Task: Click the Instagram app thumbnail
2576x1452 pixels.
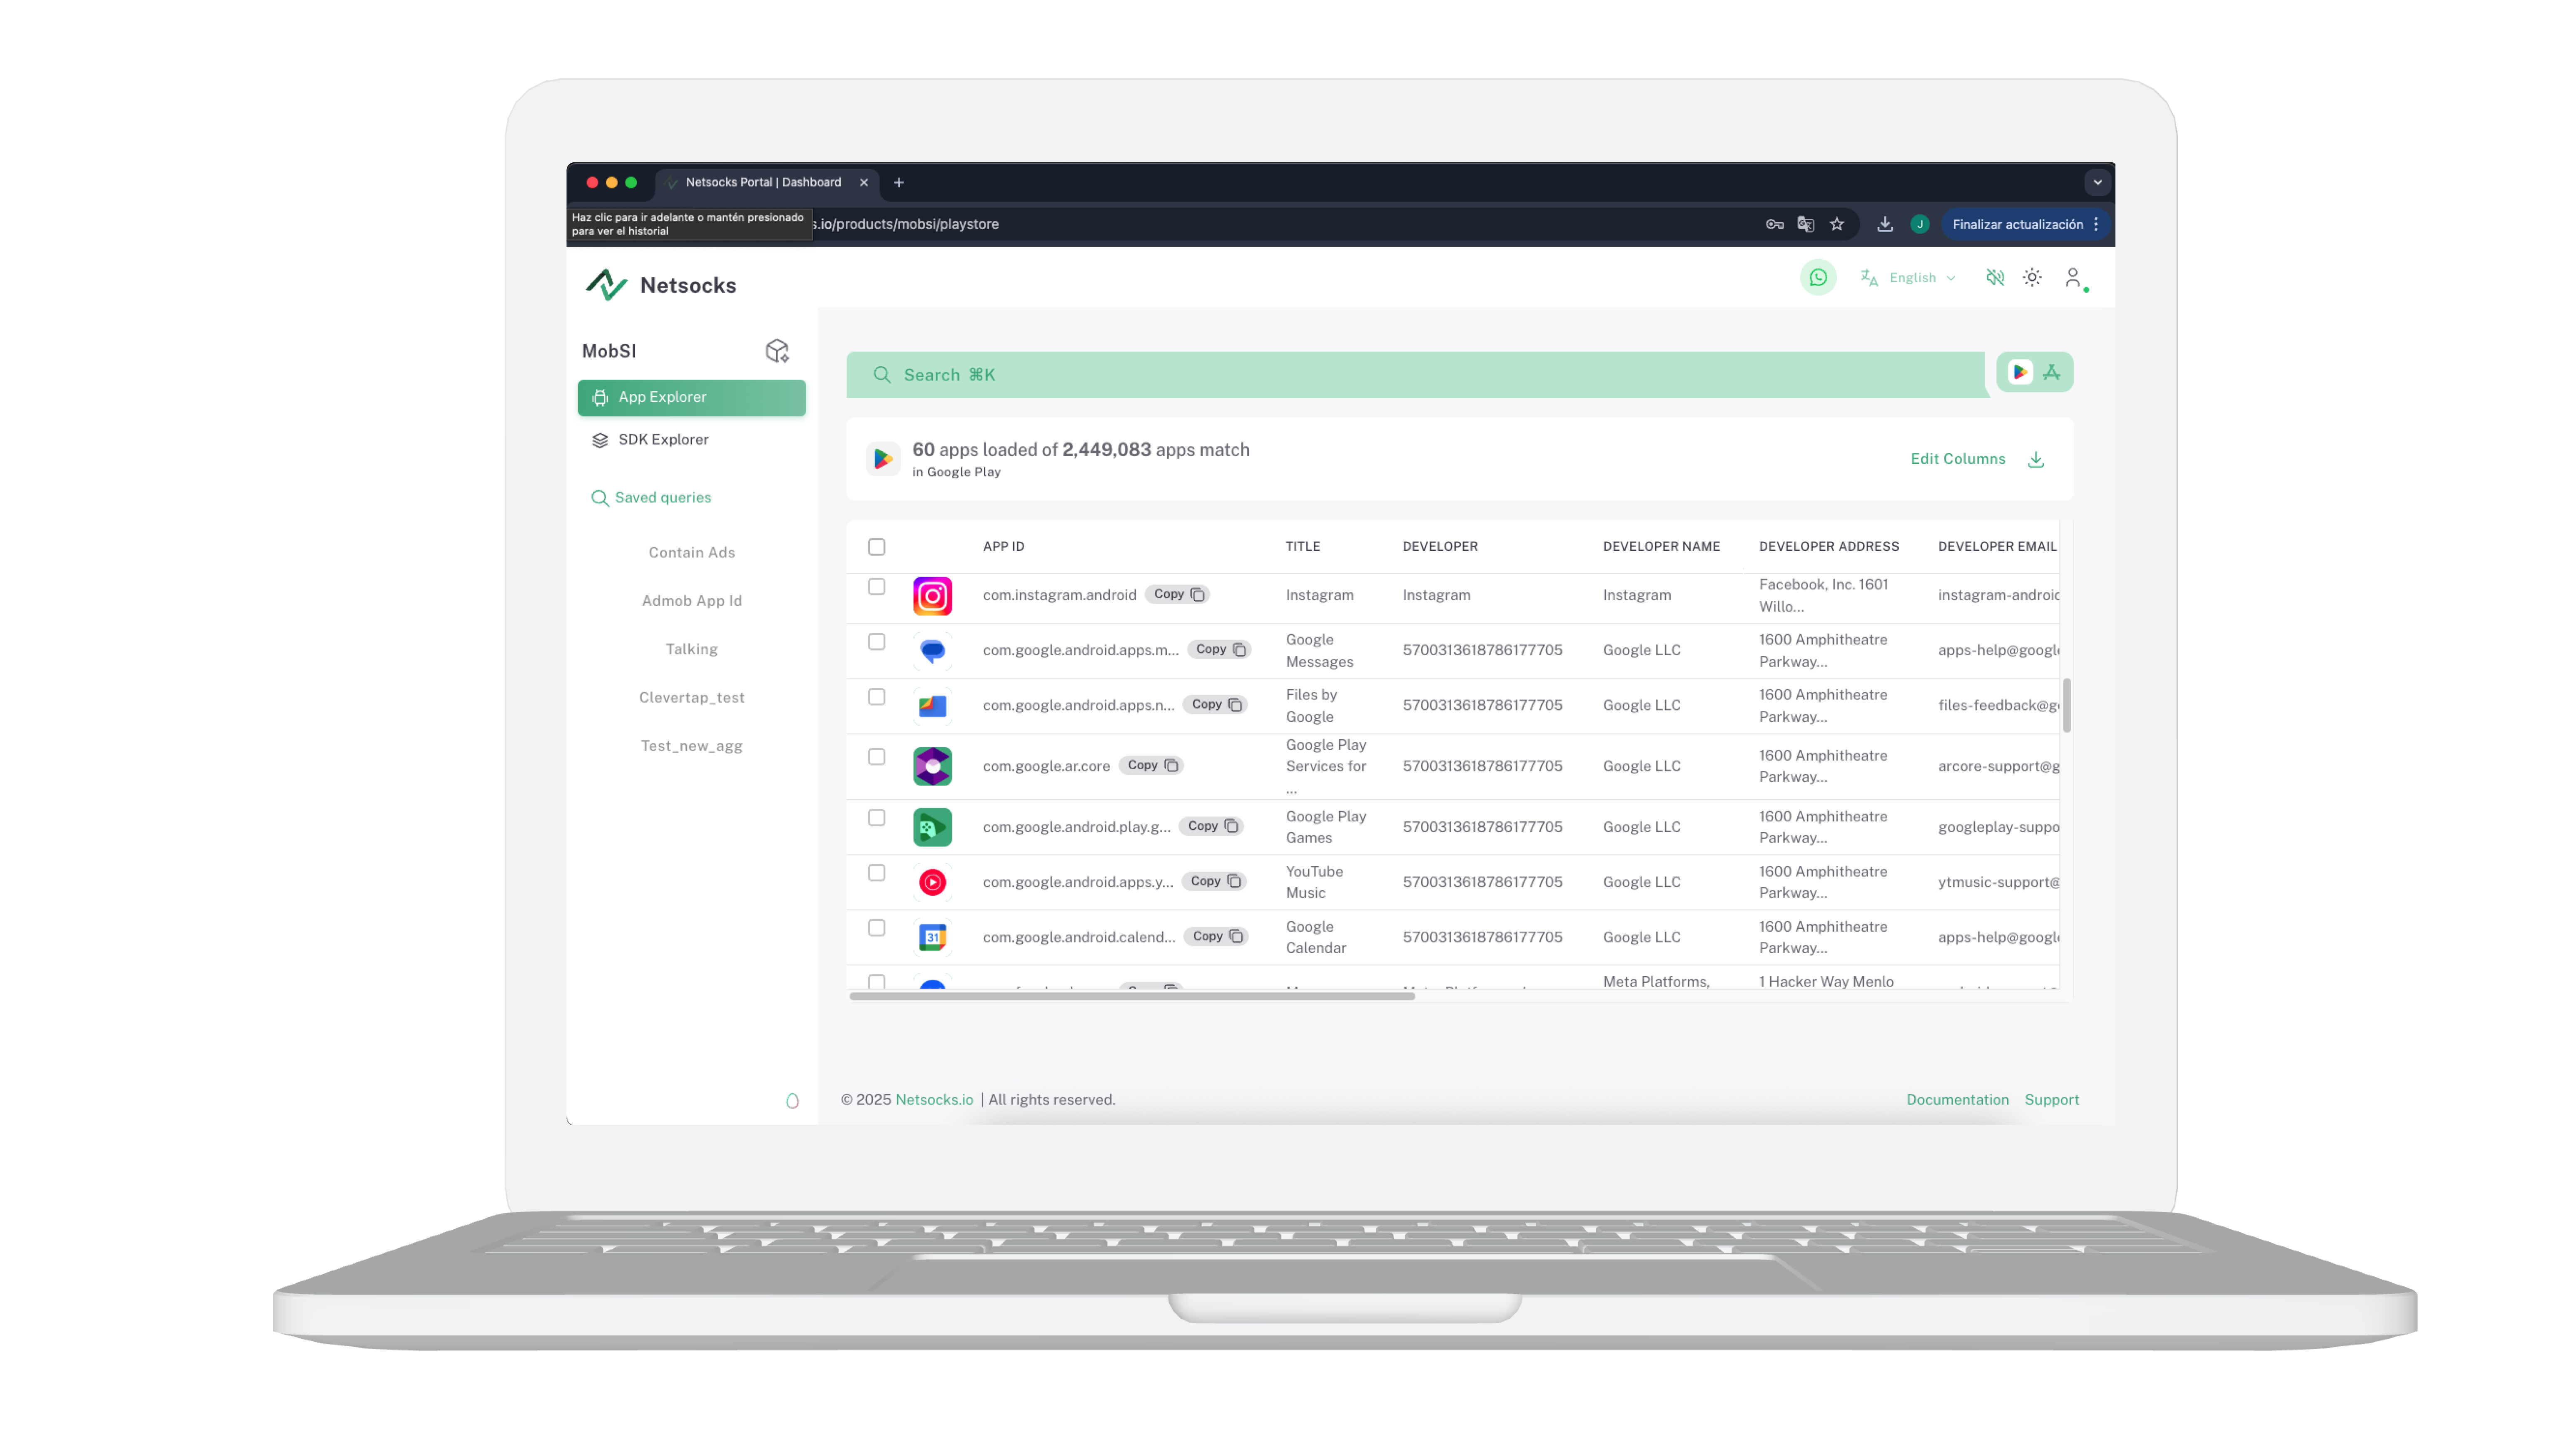Action: click(x=932, y=596)
